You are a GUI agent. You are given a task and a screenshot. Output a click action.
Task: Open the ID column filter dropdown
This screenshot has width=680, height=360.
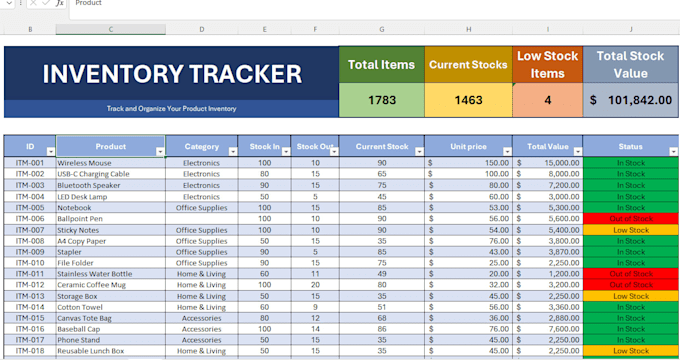(x=51, y=151)
